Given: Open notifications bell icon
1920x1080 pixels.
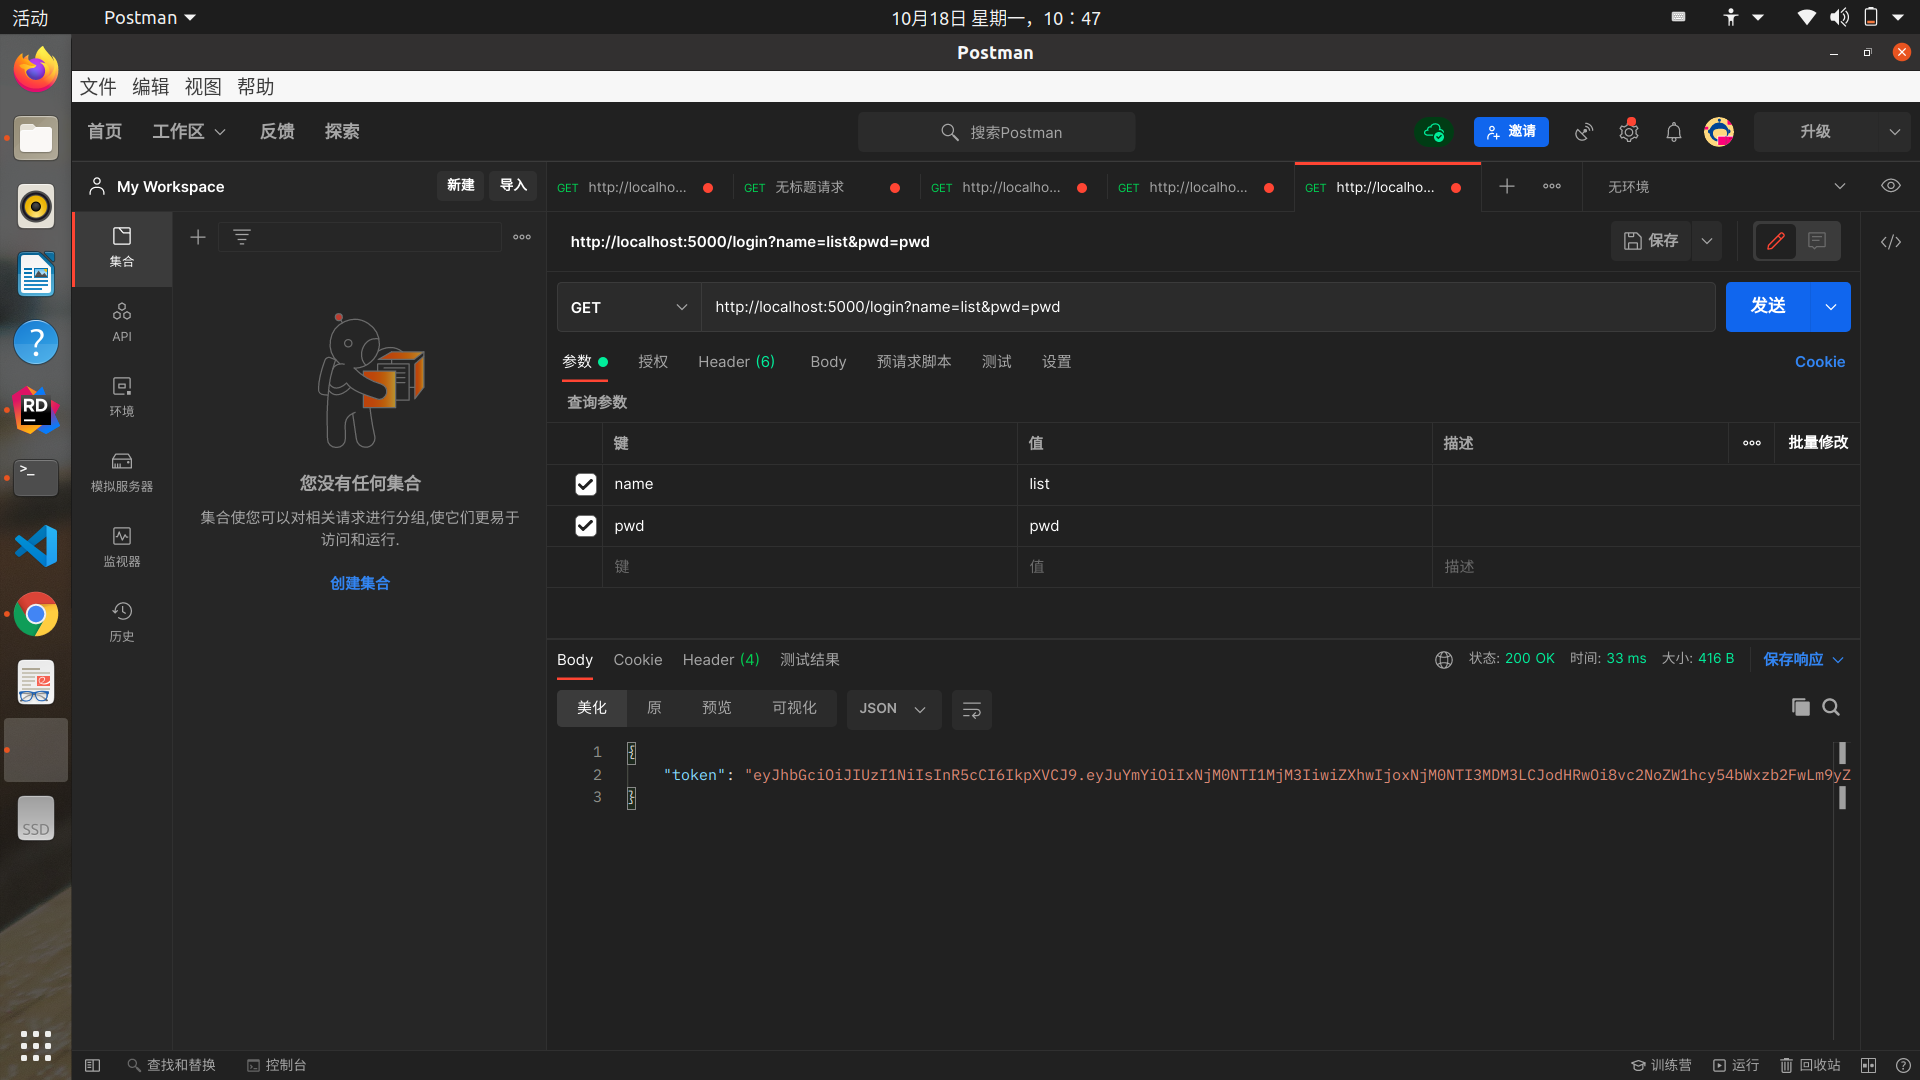Looking at the screenshot, I should (x=1674, y=132).
